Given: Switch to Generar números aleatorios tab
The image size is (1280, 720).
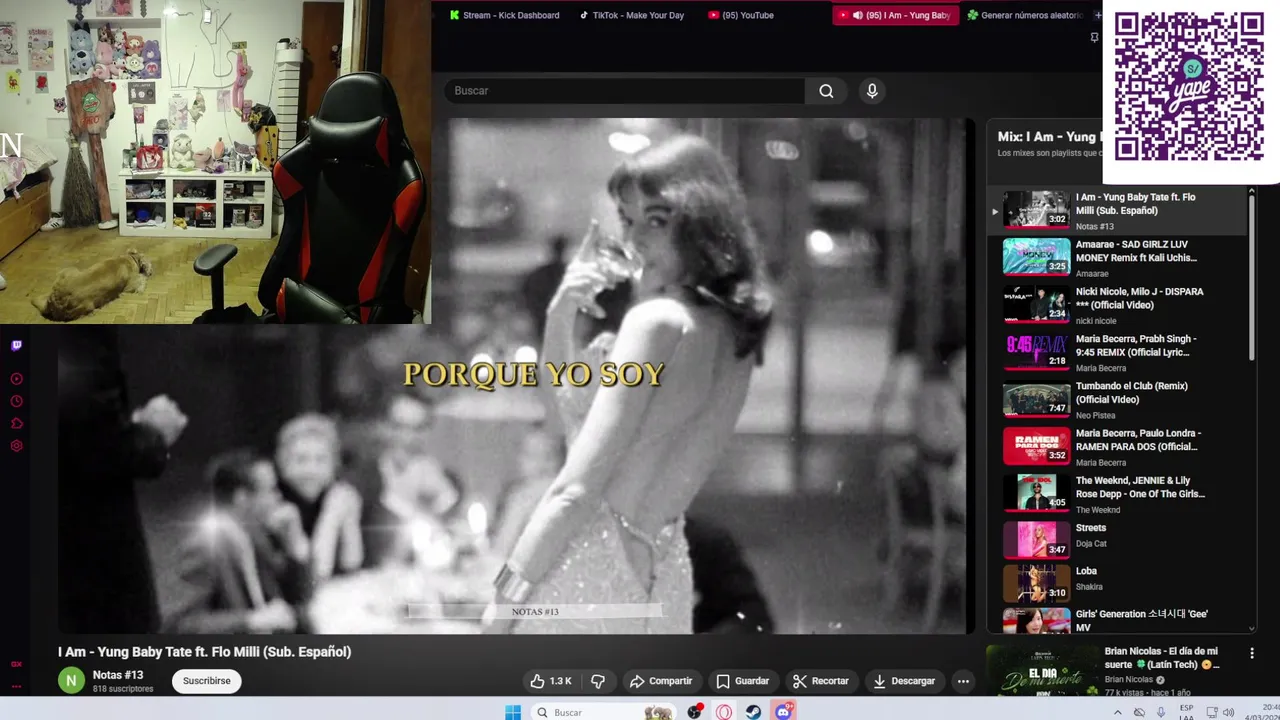Looking at the screenshot, I should (x=1025, y=15).
